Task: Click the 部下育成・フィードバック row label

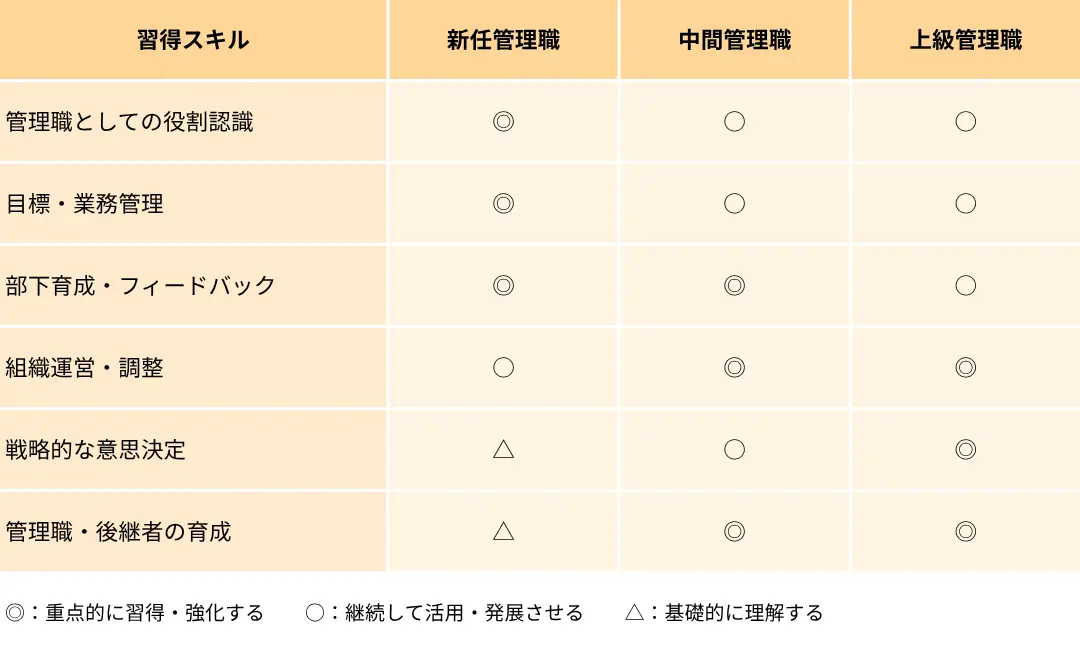Action: point(141,286)
